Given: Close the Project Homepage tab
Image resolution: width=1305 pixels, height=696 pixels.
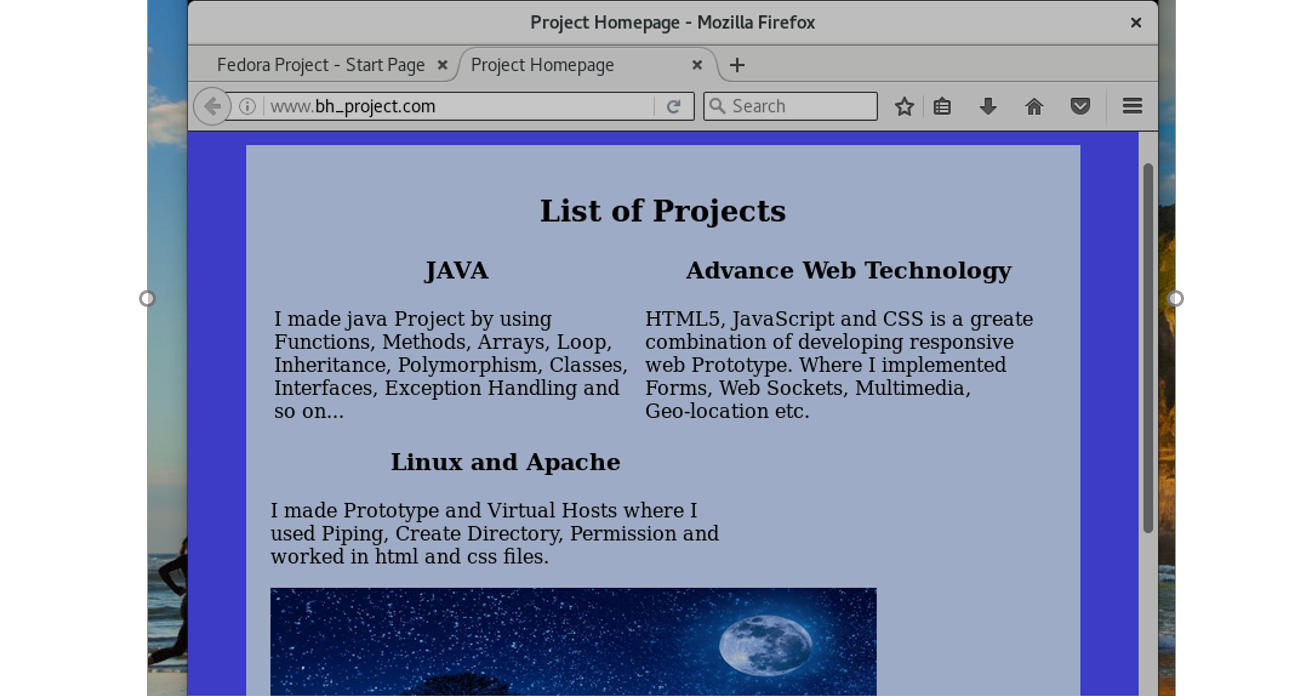Looking at the screenshot, I should click(x=697, y=65).
